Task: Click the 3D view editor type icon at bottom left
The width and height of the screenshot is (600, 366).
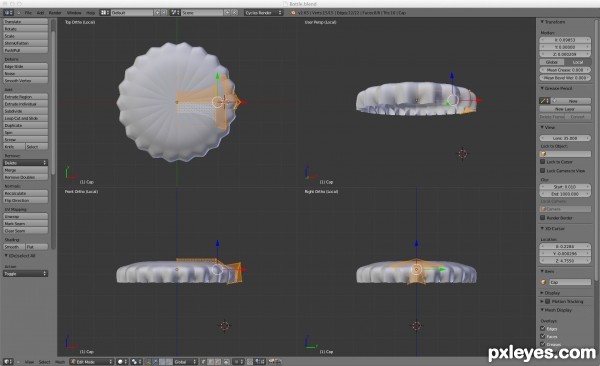Action: pos(8,361)
